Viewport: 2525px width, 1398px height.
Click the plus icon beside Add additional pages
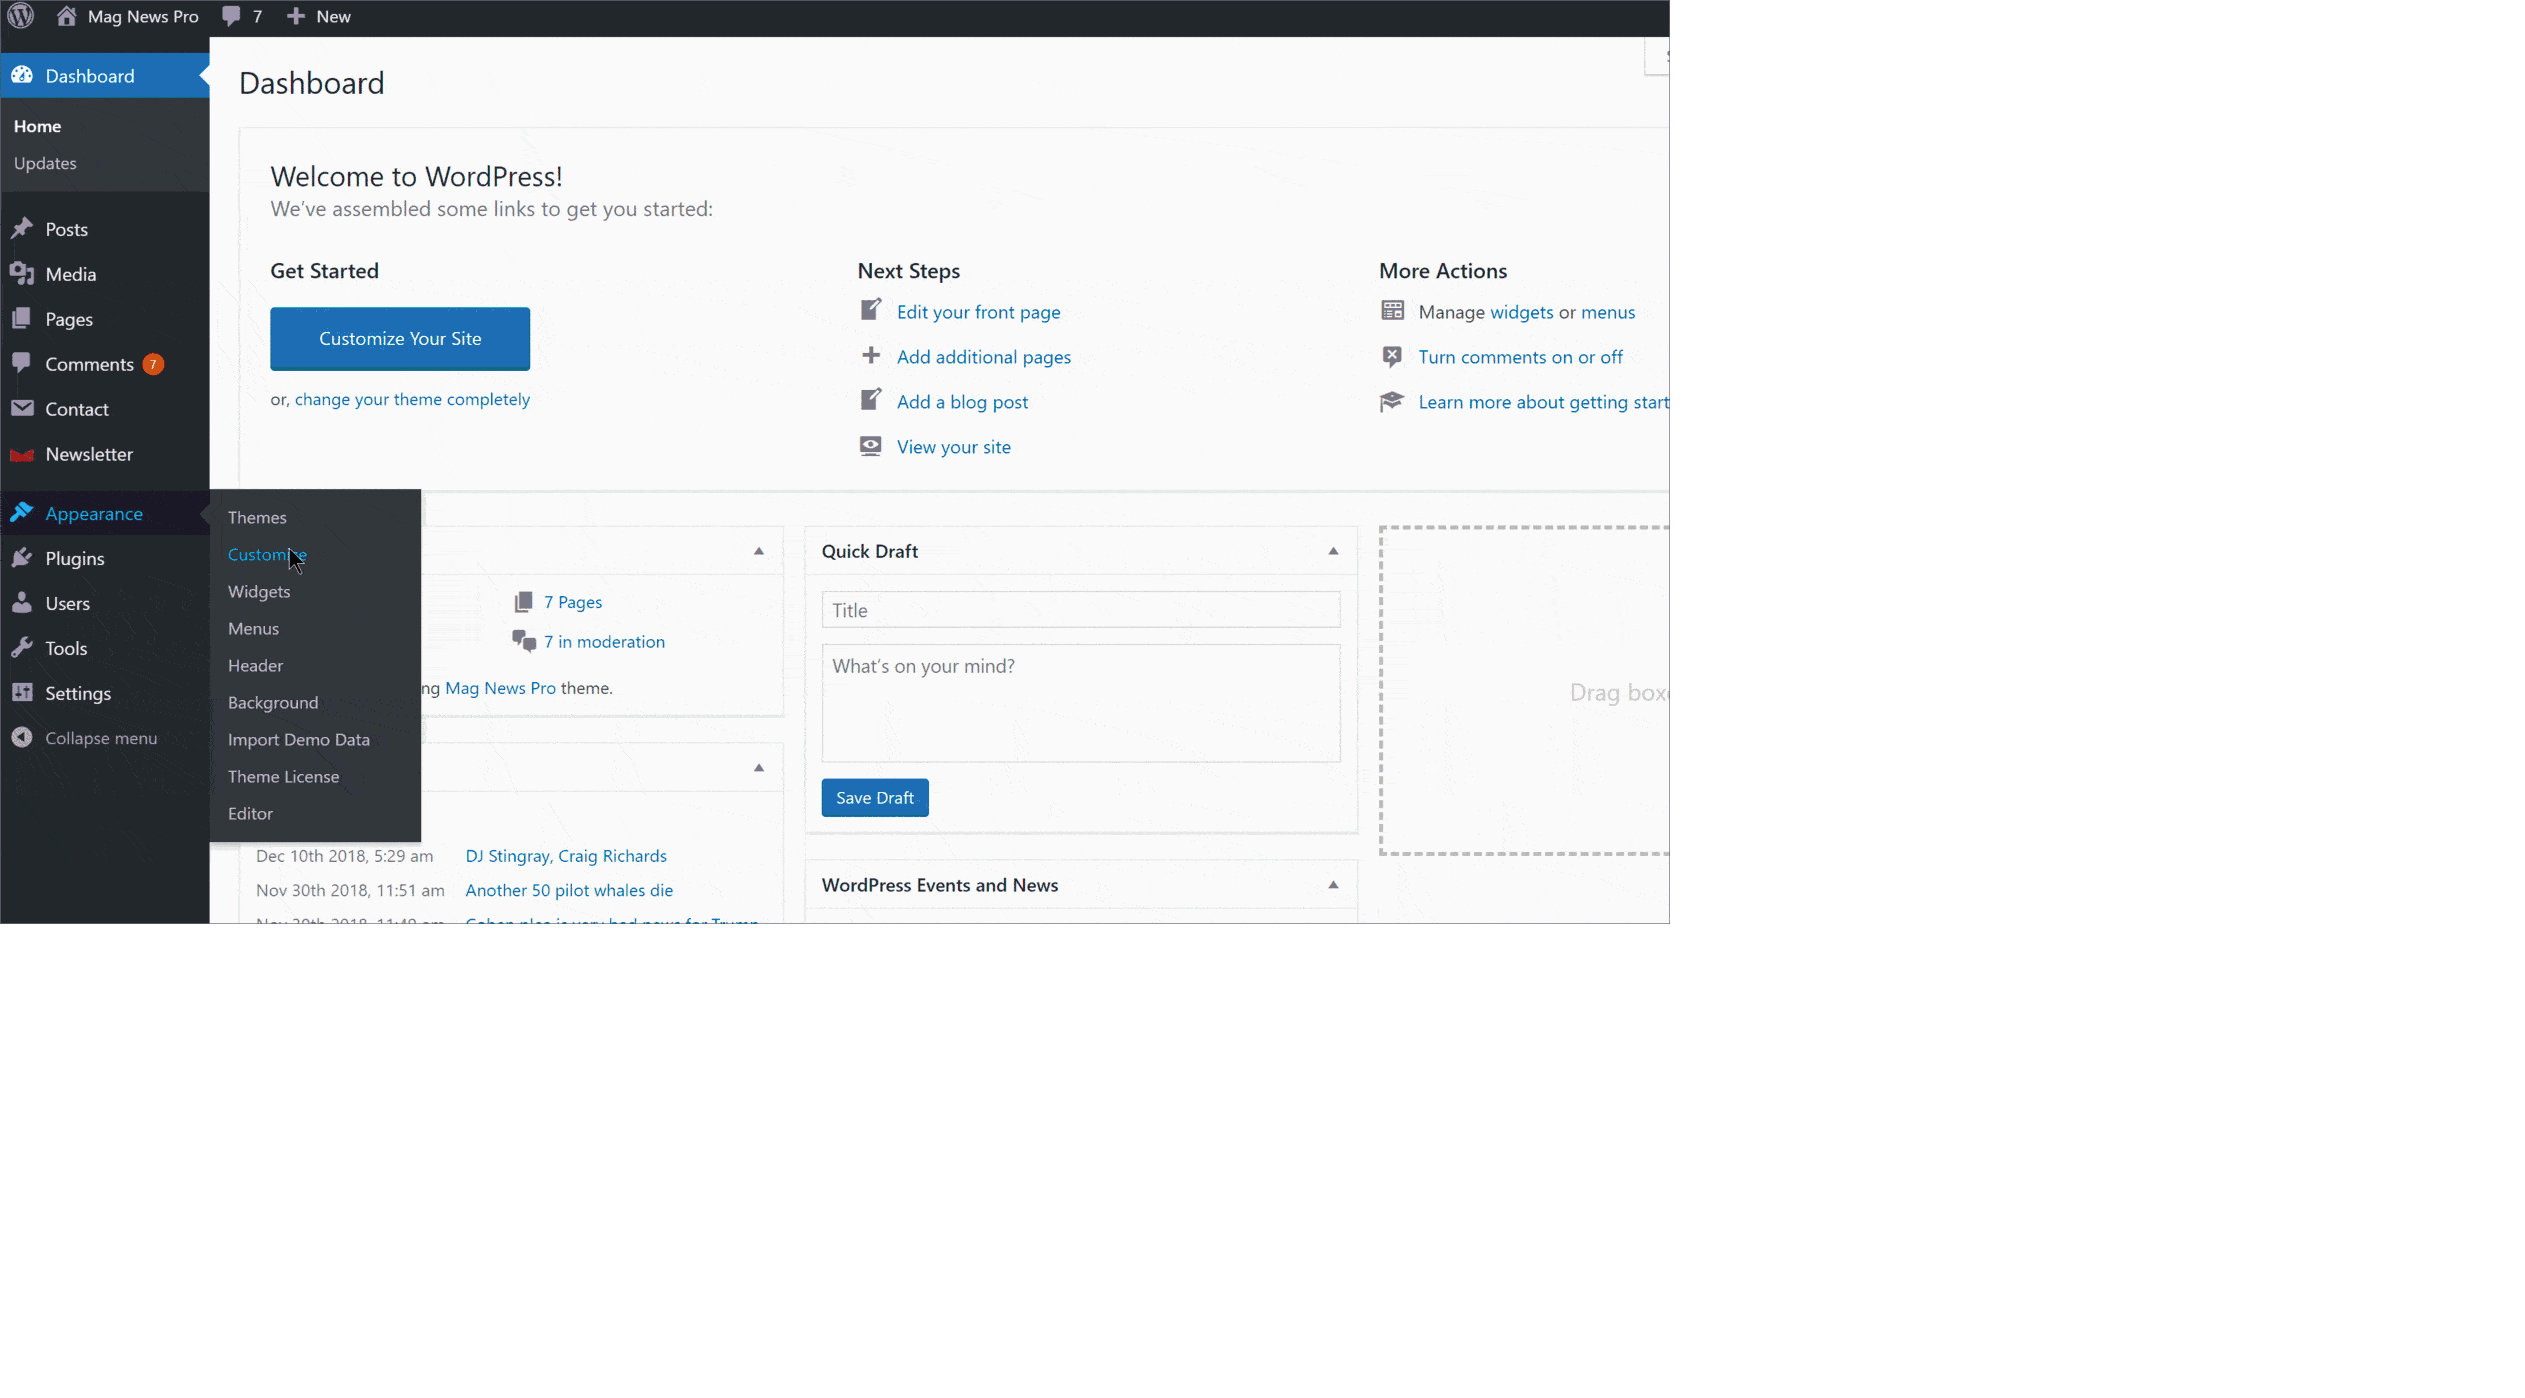(871, 355)
